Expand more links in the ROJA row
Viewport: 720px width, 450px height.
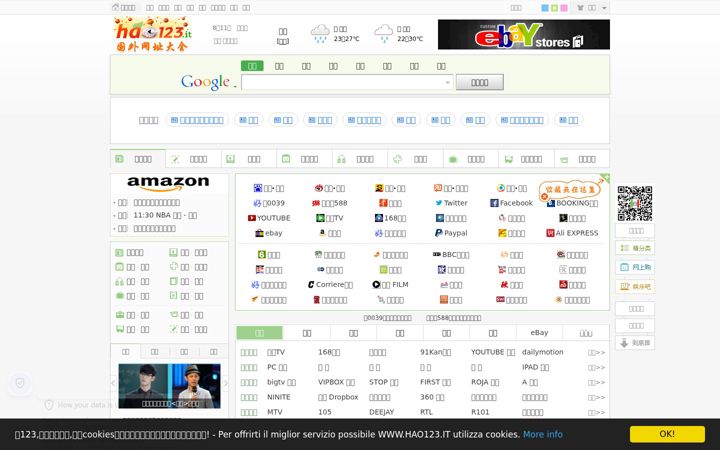[x=596, y=382]
